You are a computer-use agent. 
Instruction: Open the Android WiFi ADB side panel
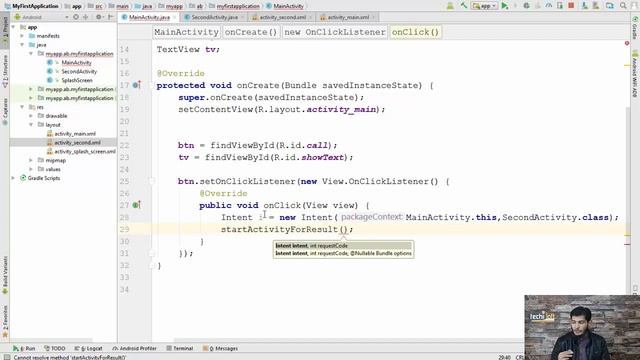[635, 74]
